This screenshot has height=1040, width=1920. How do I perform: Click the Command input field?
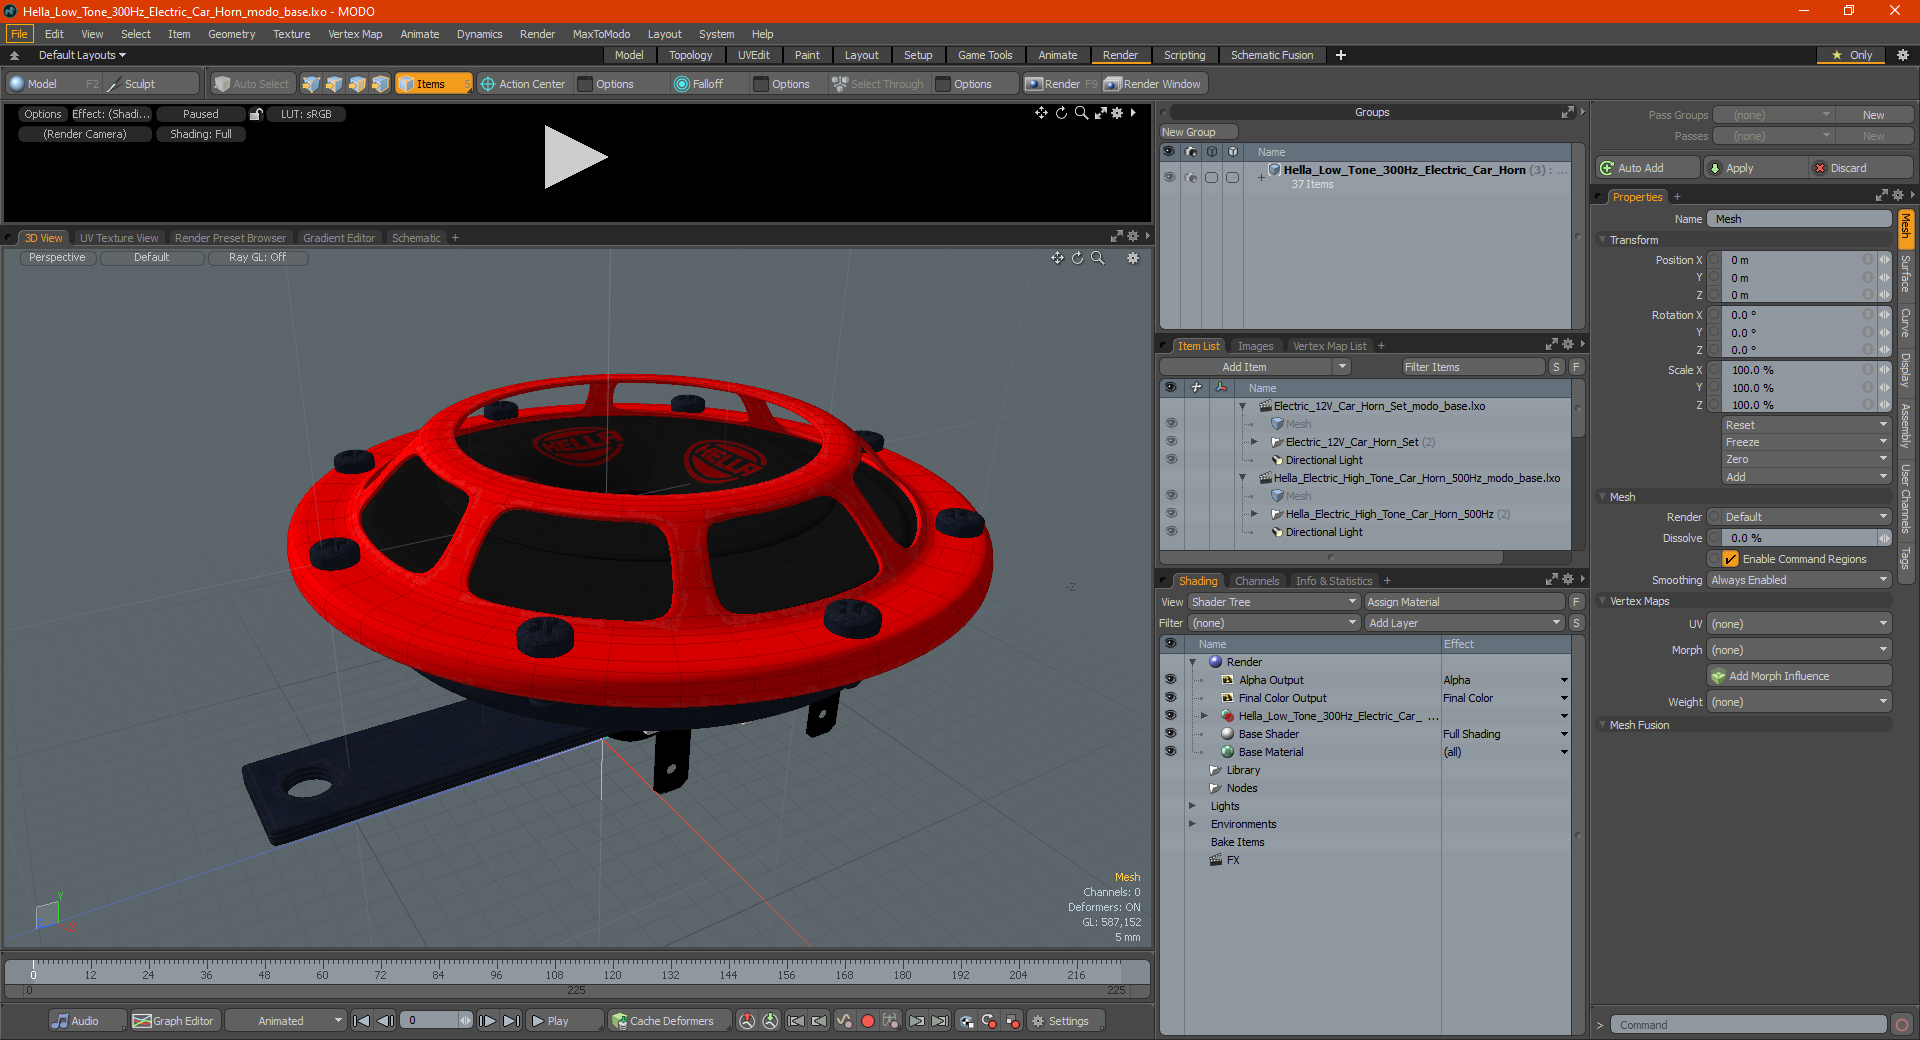1748,1025
